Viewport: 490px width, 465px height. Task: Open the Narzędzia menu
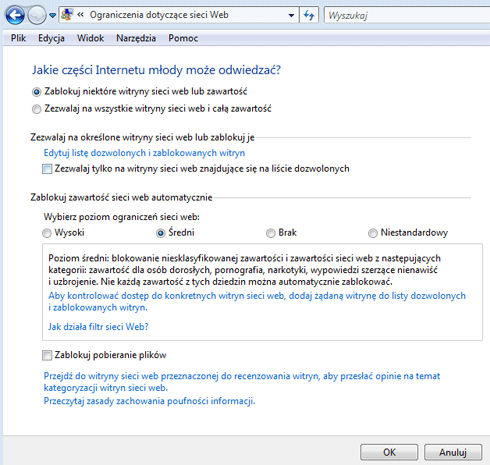coord(136,38)
